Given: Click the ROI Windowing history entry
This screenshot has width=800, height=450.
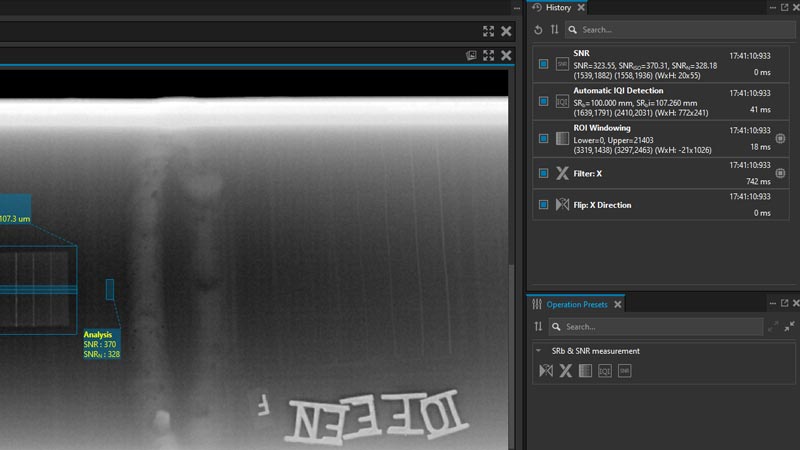Looking at the screenshot, I should pyautogui.click(x=640, y=139).
